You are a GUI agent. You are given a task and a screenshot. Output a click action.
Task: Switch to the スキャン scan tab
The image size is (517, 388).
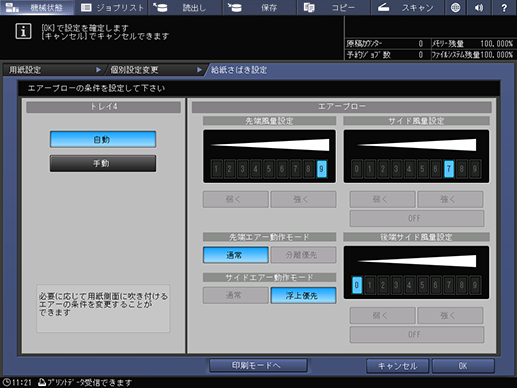pos(408,7)
